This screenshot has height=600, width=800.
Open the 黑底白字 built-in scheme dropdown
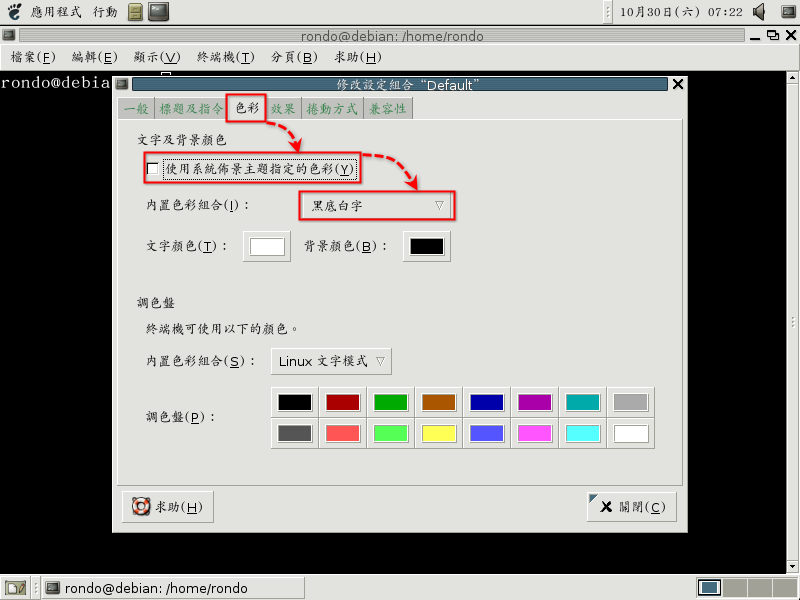(377, 206)
